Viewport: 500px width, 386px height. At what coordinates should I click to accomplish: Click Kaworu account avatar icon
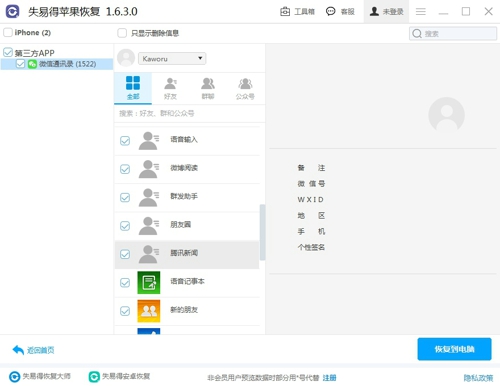coord(126,58)
